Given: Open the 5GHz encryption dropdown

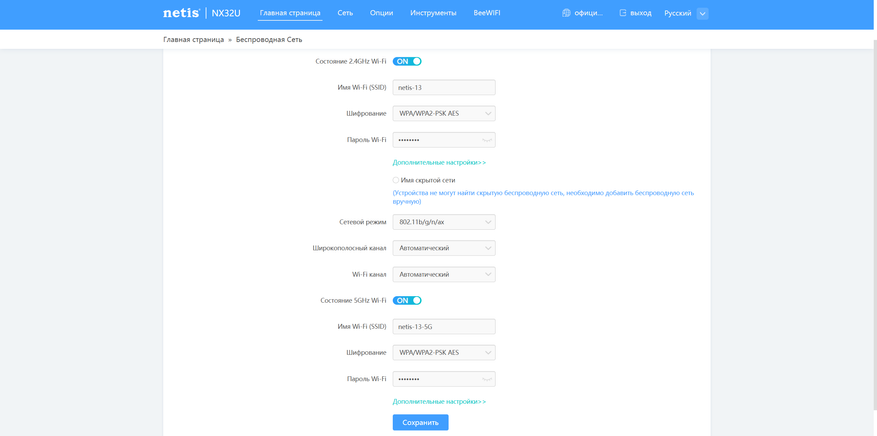Looking at the screenshot, I should pyautogui.click(x=444, y=353).
